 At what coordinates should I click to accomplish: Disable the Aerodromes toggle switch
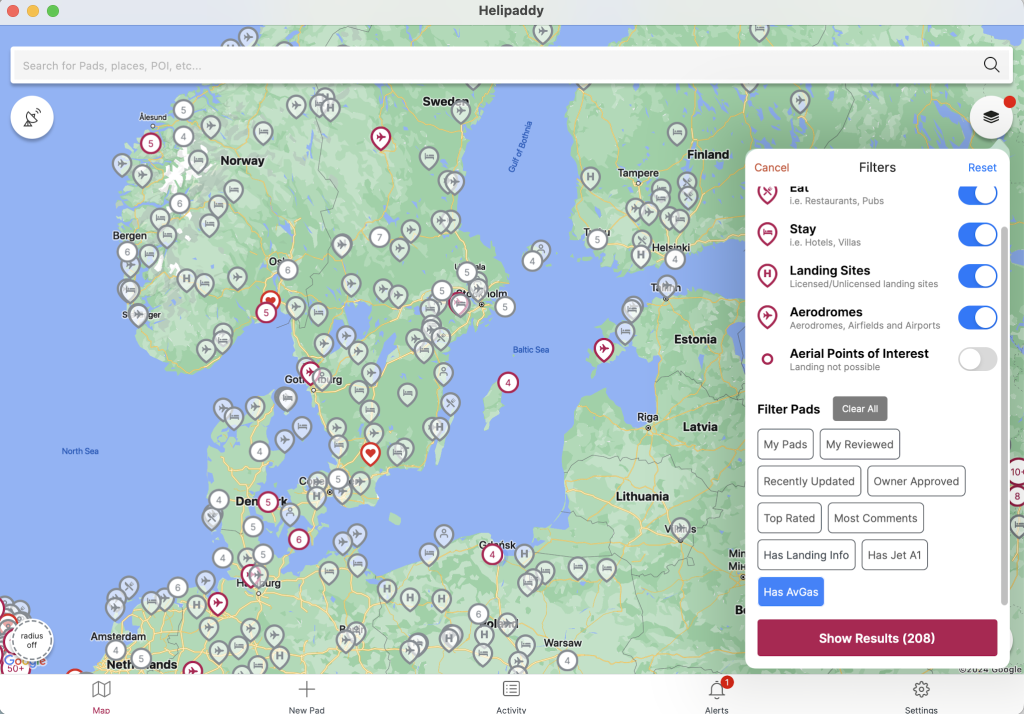tap(977, 318)
